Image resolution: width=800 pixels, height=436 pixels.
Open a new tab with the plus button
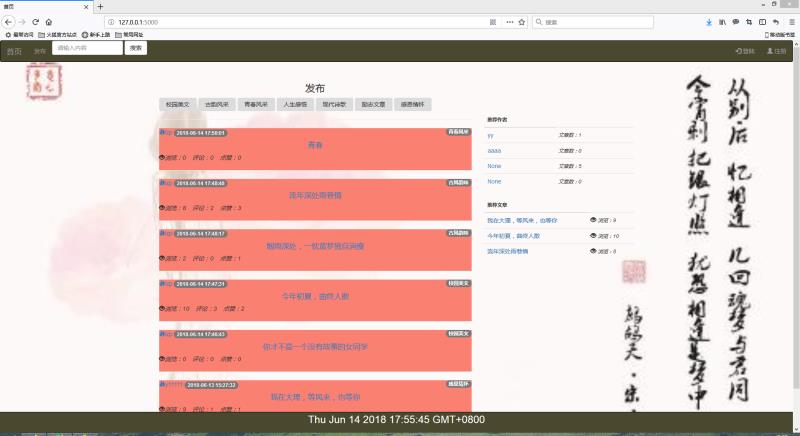pyautogui.click(x=100, y=7)
